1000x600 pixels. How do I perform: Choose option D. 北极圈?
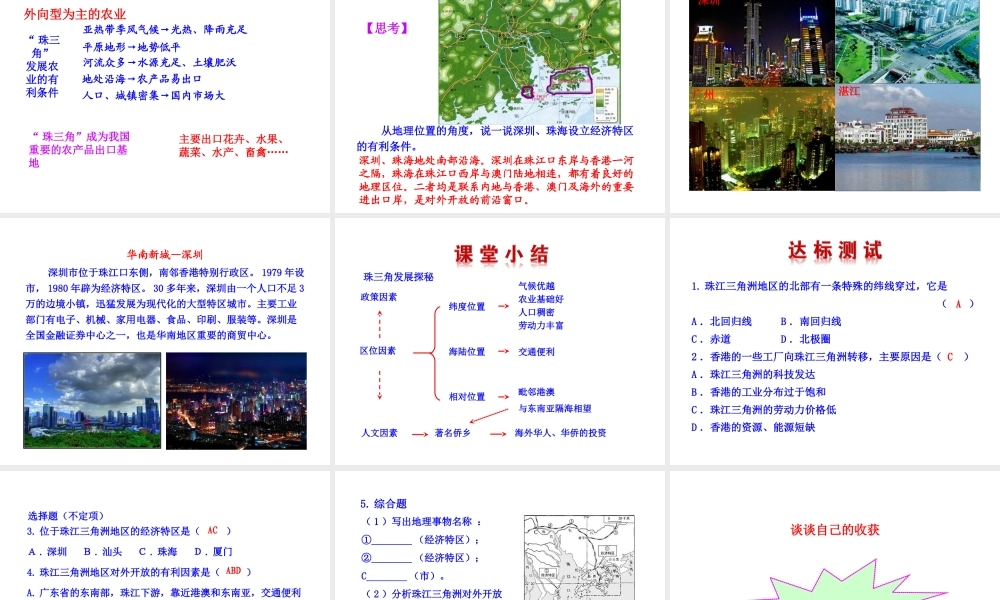pyautogui.click(x=805, y=339)
